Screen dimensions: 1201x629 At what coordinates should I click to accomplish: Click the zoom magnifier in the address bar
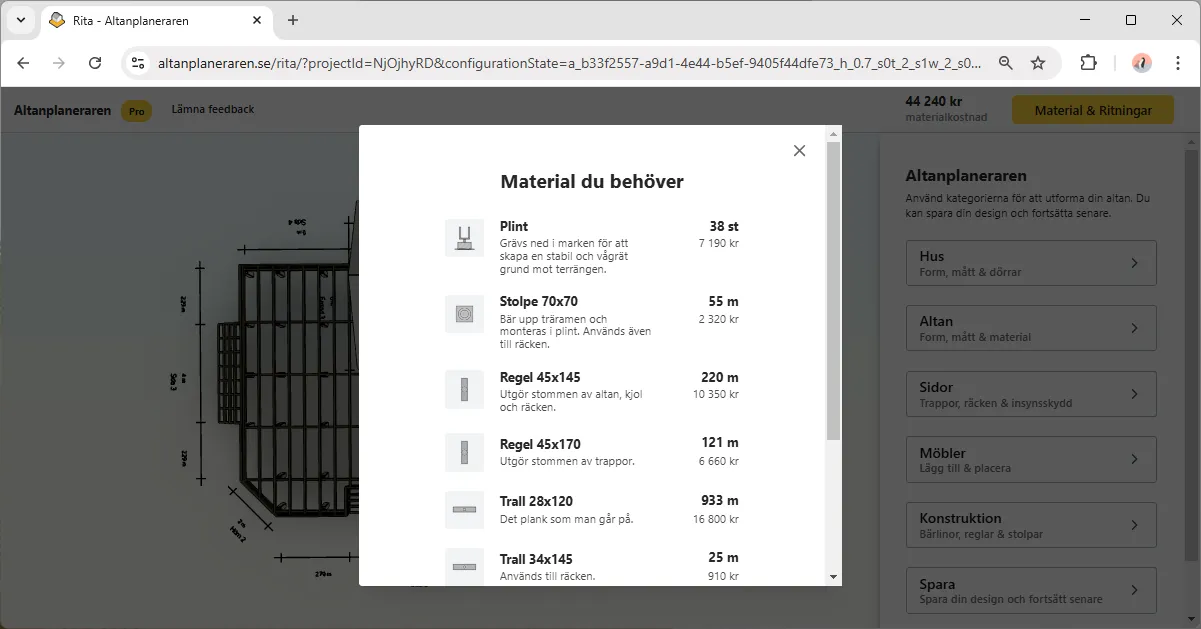(x=1005, y=62)
